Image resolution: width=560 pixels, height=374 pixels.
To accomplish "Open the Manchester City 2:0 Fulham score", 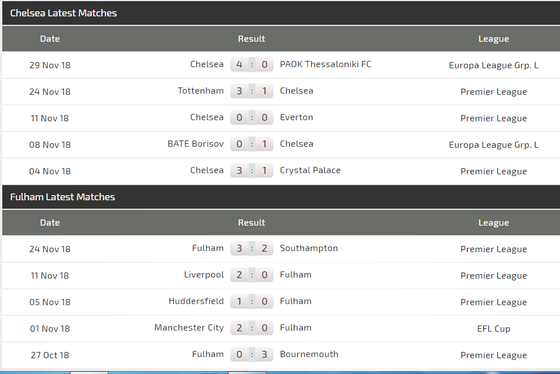I will pos(252,328).
